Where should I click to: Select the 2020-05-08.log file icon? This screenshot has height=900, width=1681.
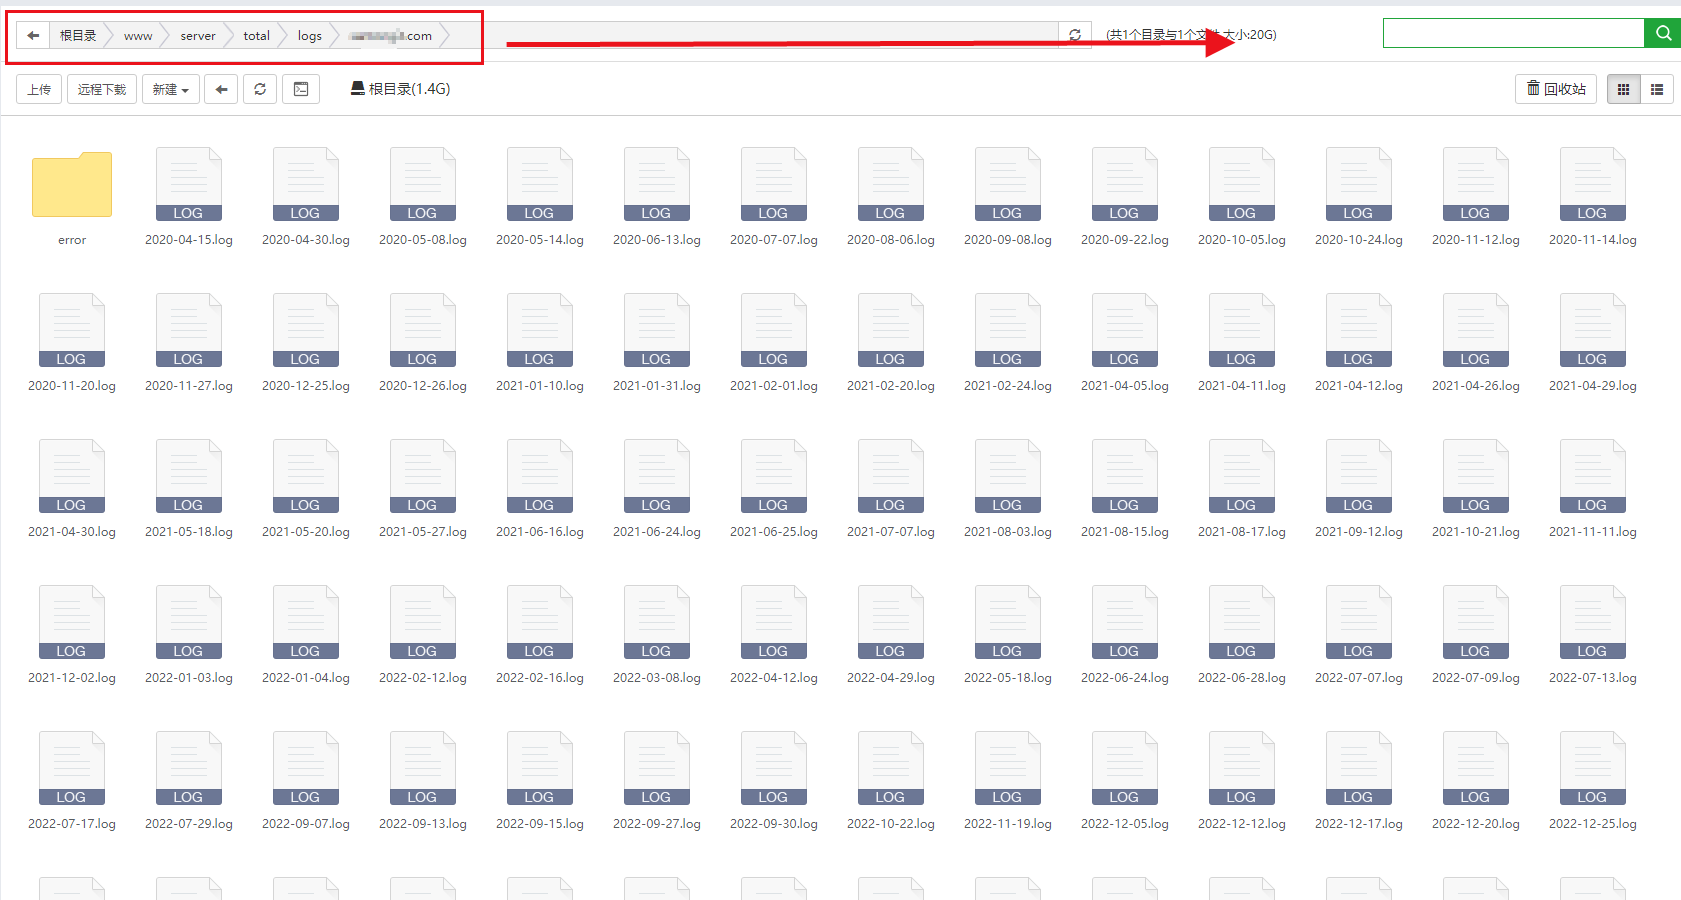pyautogui.click(x=422, y=184)
